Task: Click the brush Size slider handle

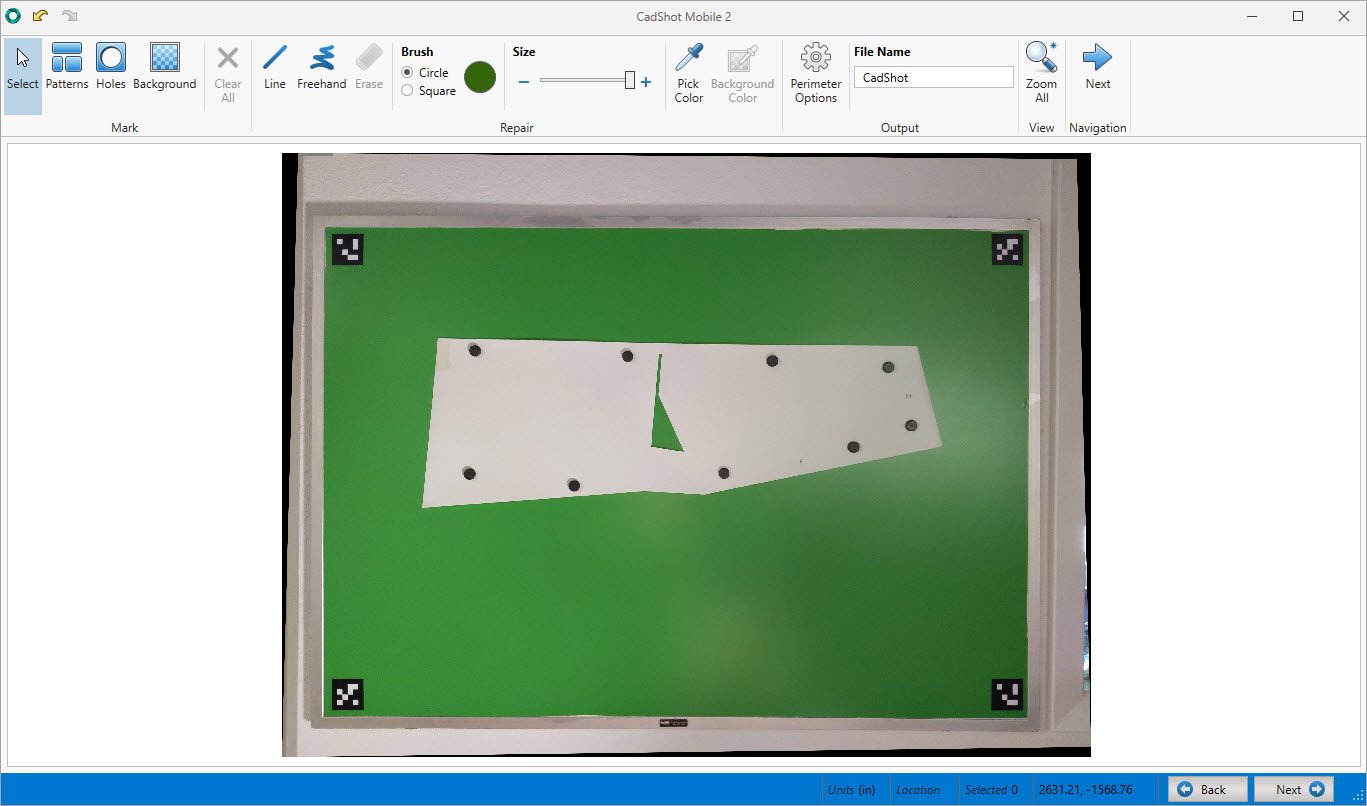Action: click(x=630, y=81)
